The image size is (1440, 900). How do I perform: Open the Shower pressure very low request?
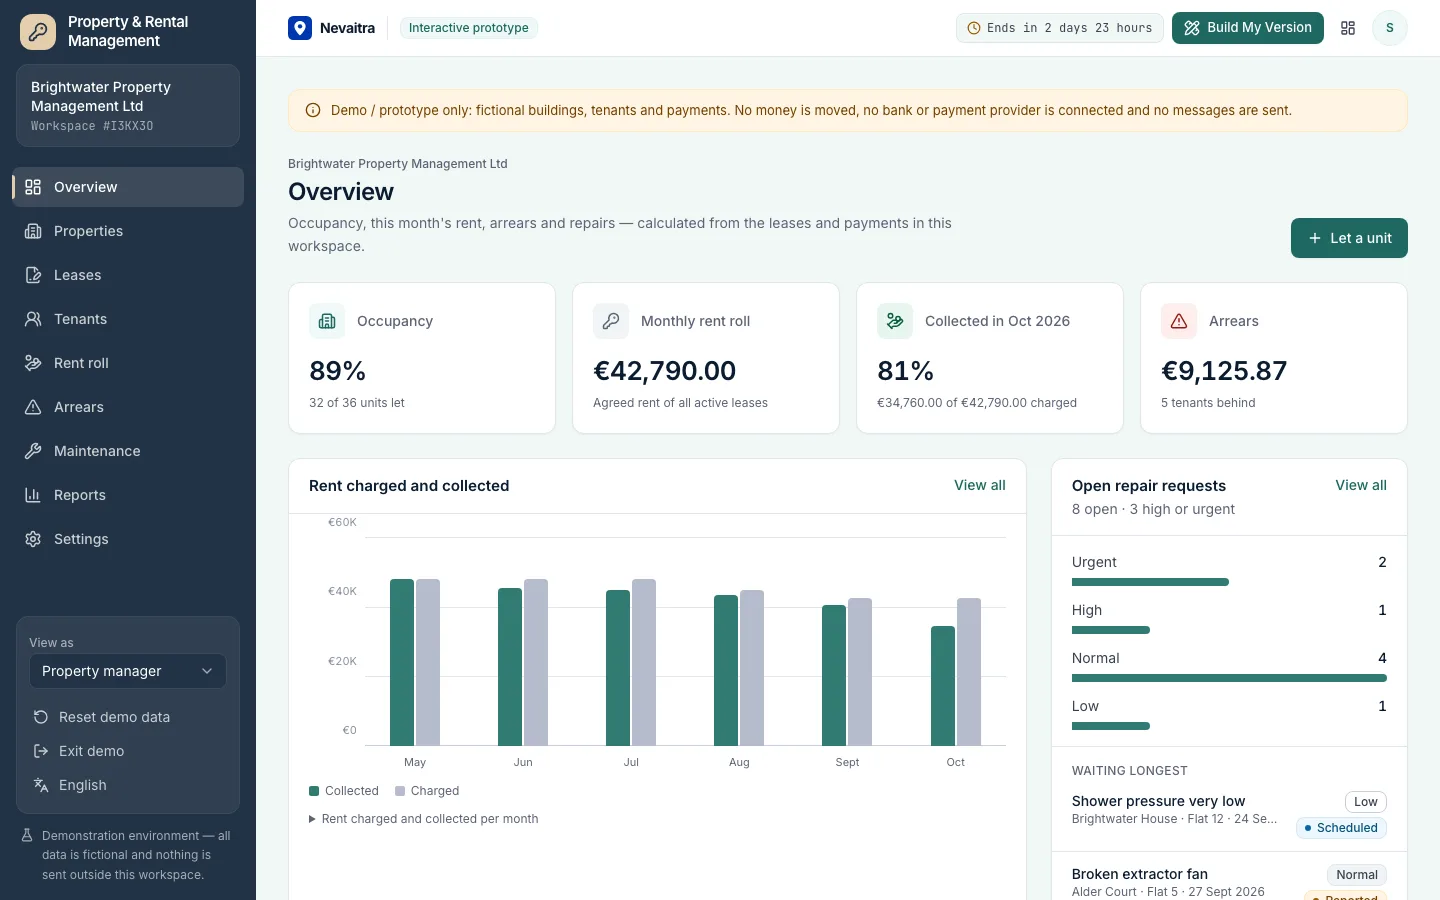(1158, 801)
